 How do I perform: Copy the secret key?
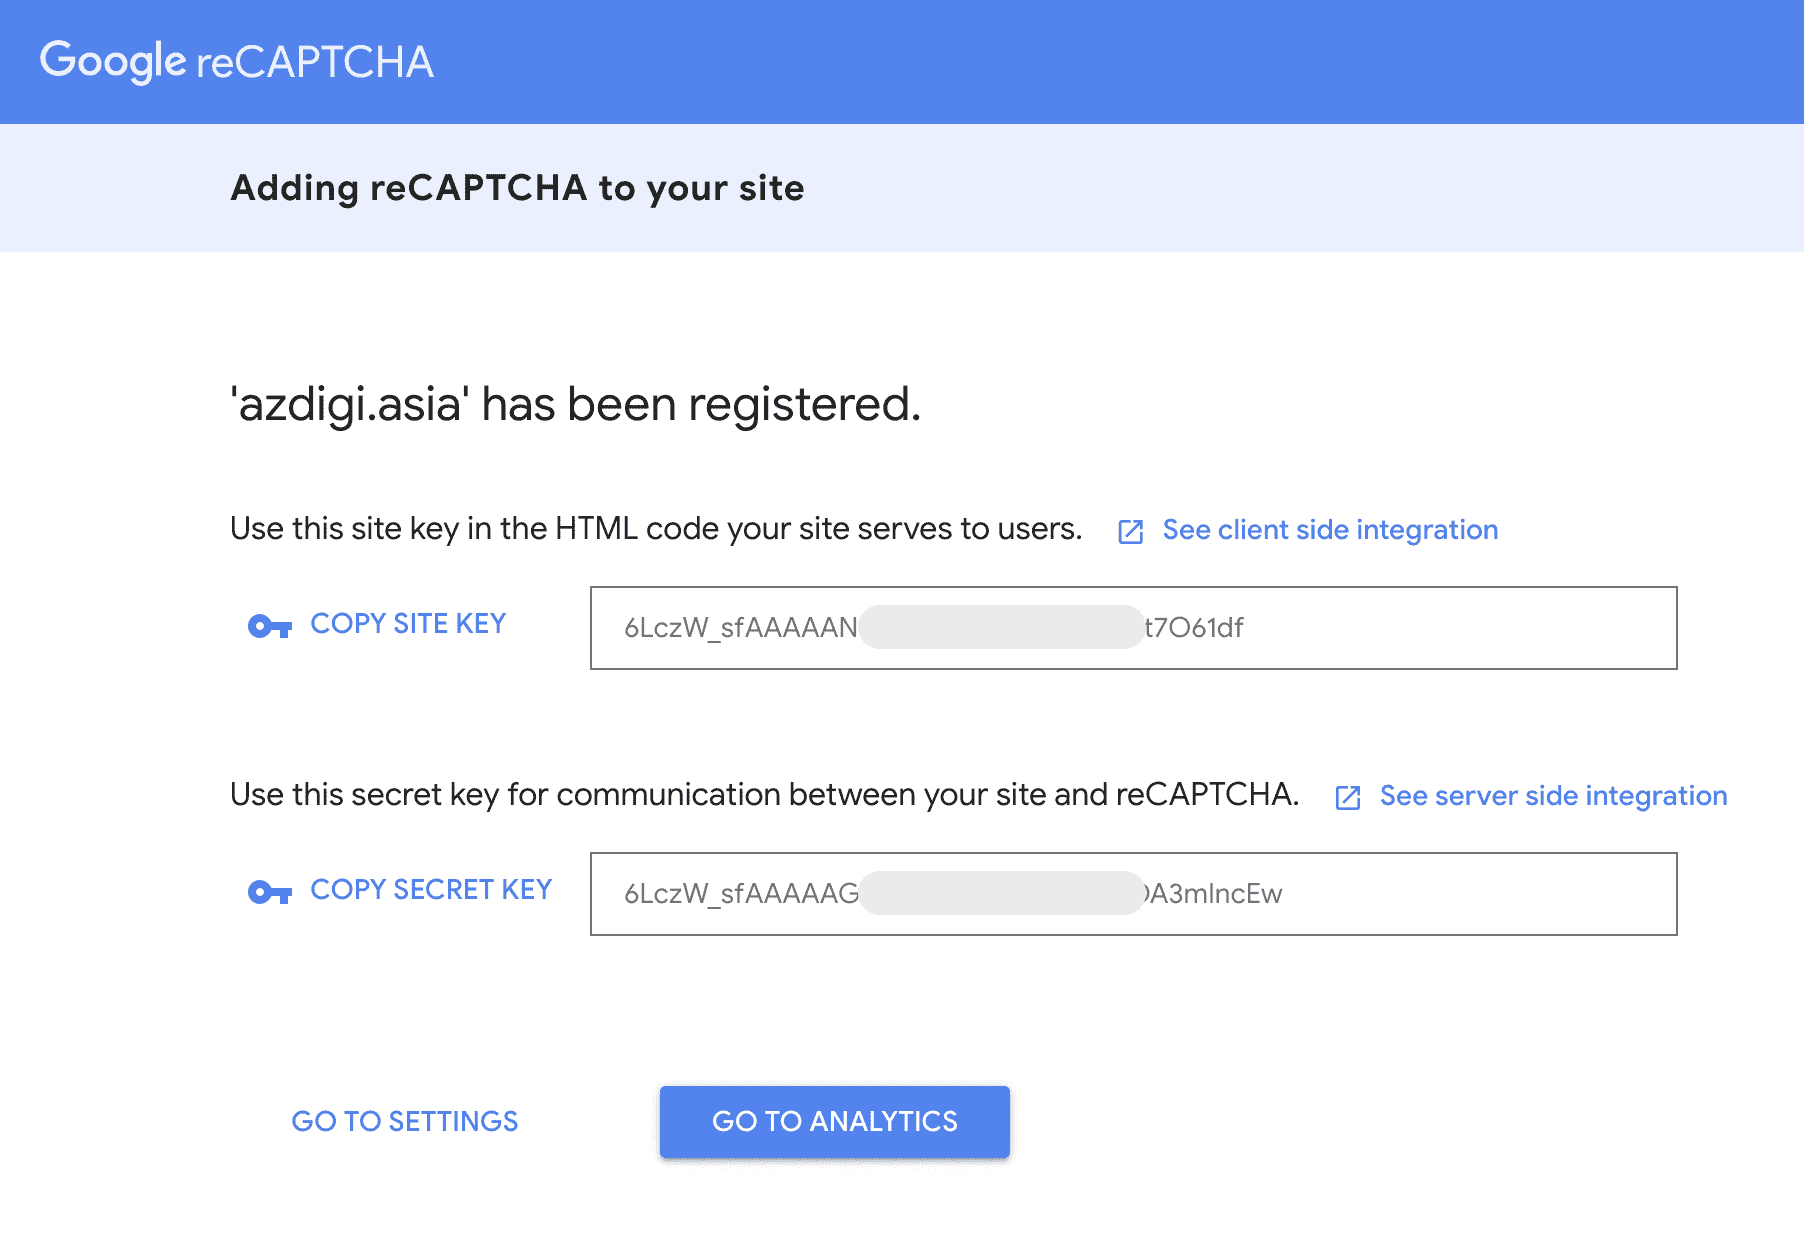tap(430, 889)
